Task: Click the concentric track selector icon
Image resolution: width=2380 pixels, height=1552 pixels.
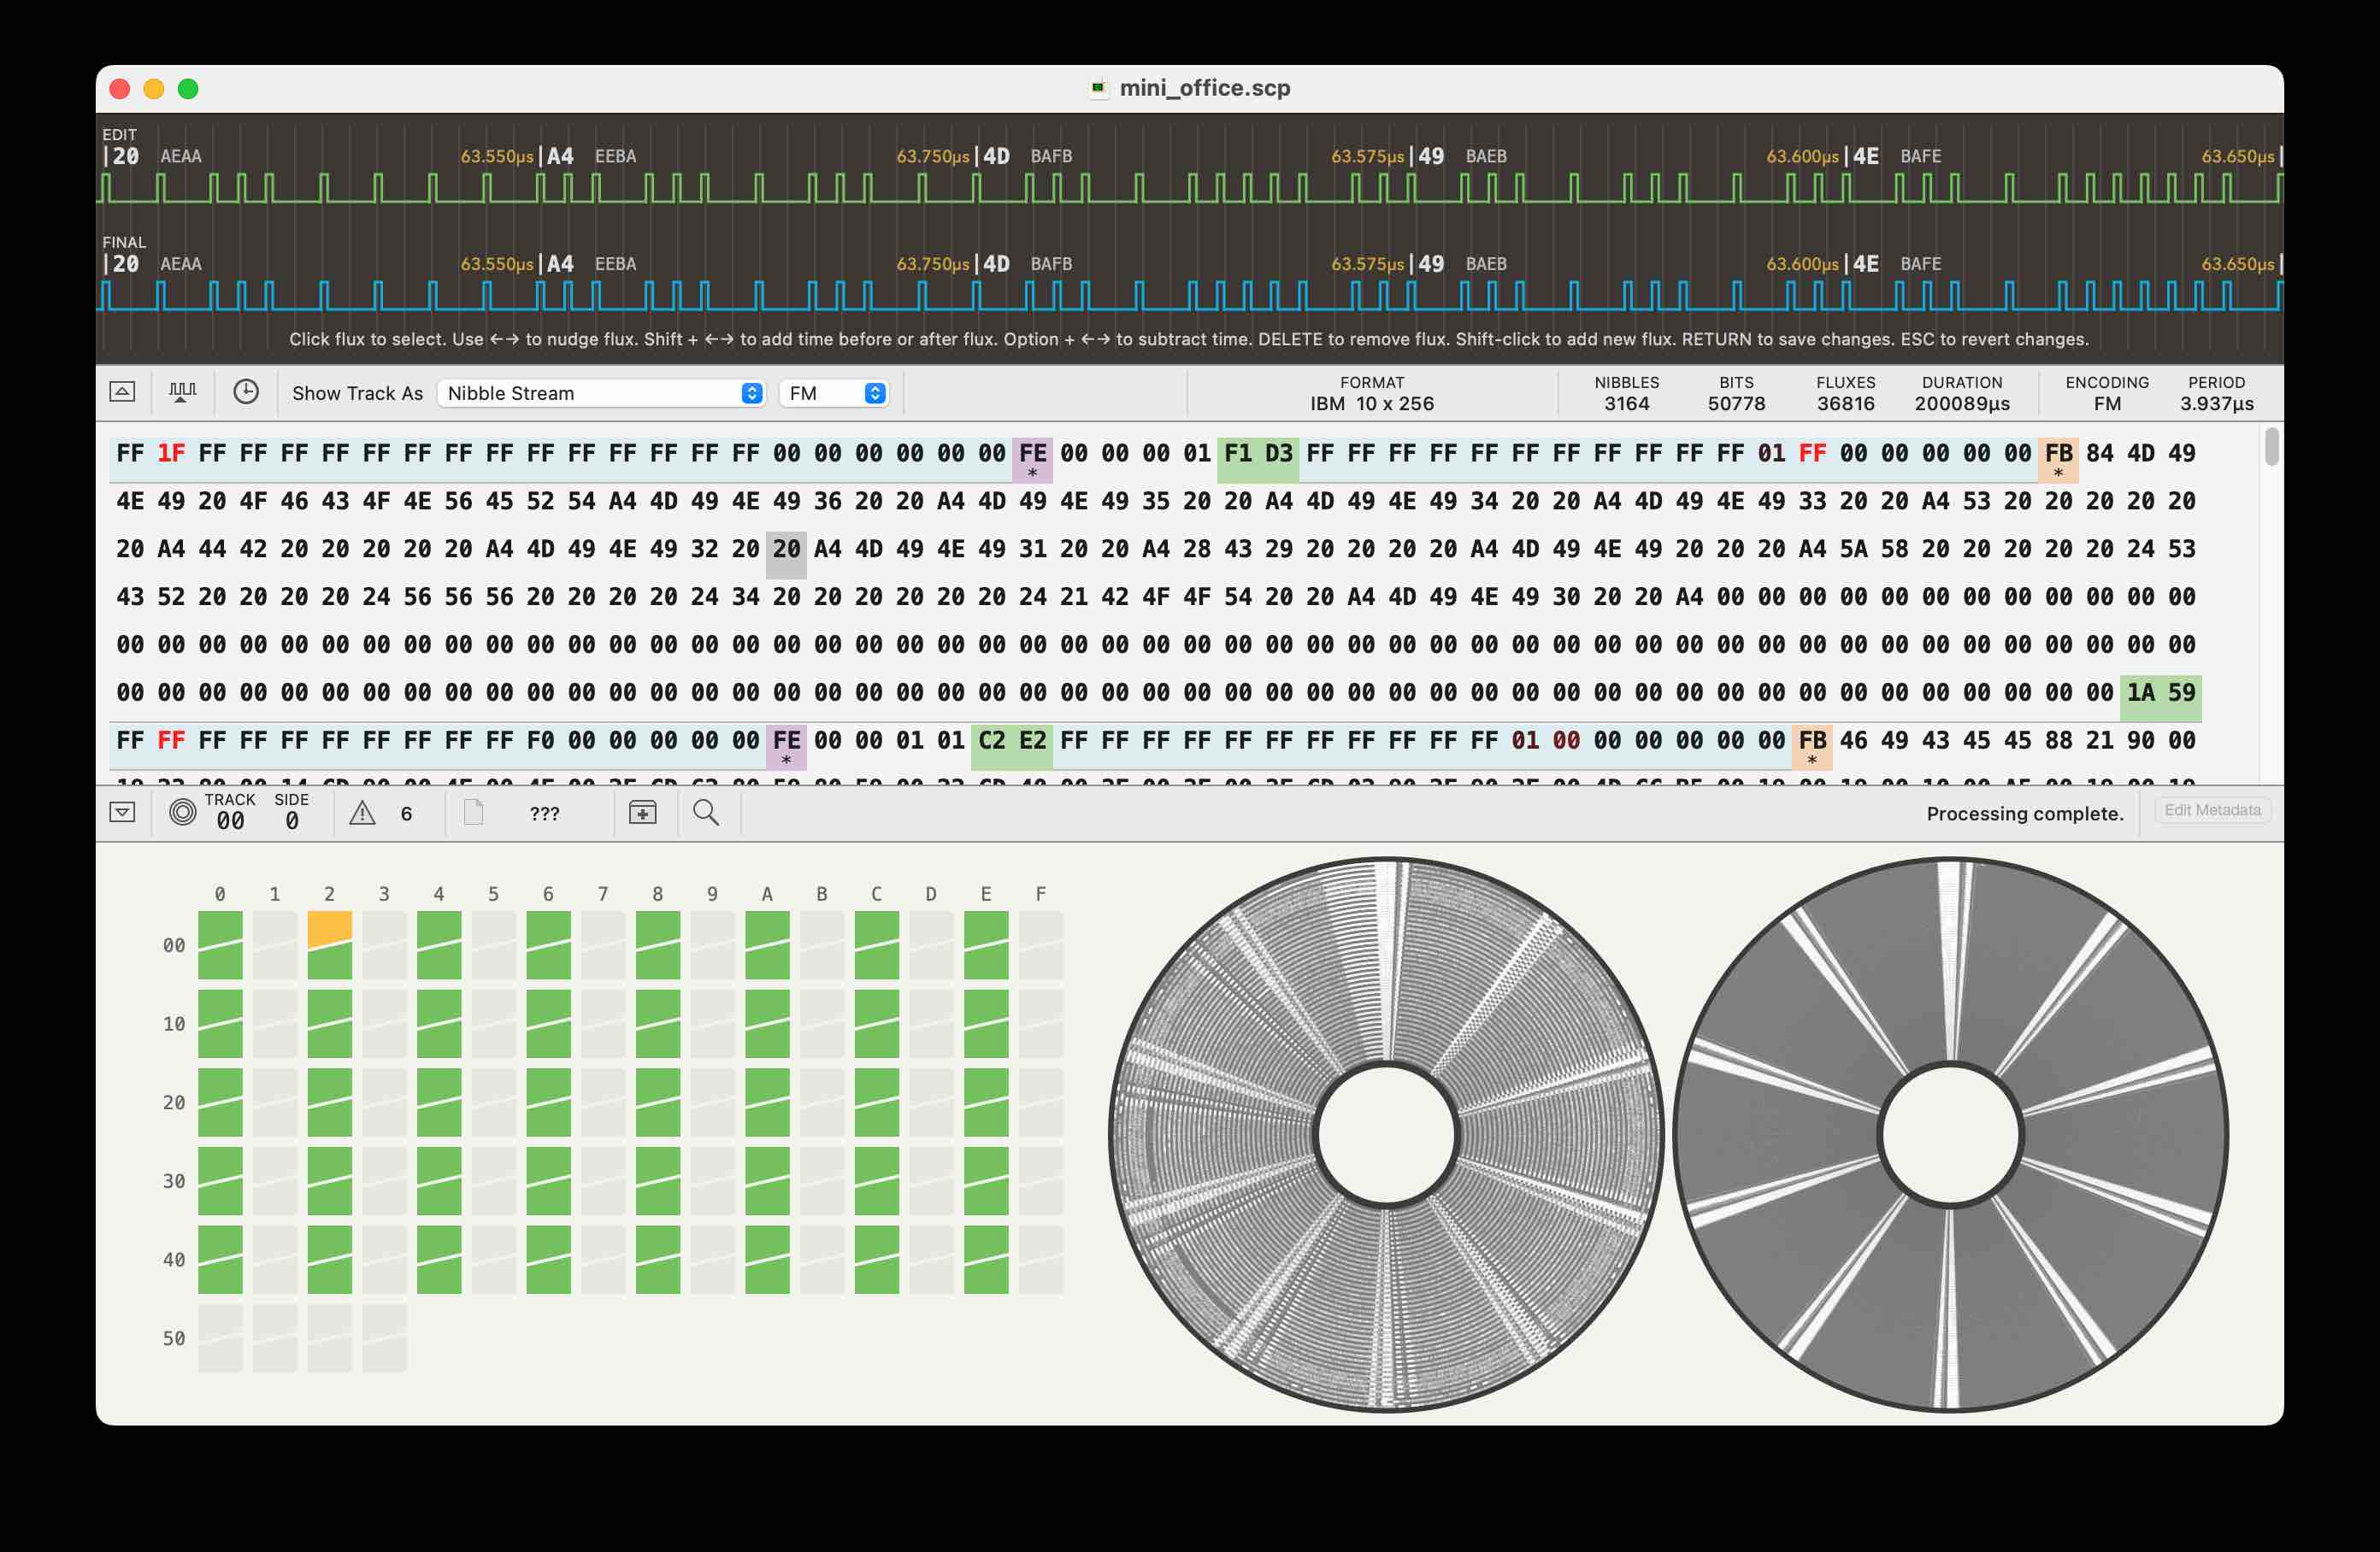Action: pos(182,812)
